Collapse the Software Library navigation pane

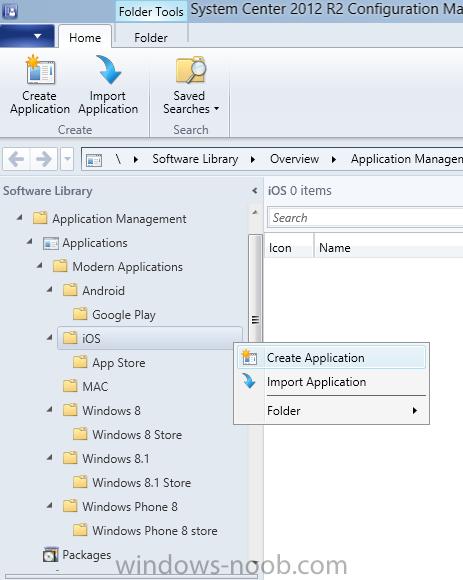click(x=254, y=191)
